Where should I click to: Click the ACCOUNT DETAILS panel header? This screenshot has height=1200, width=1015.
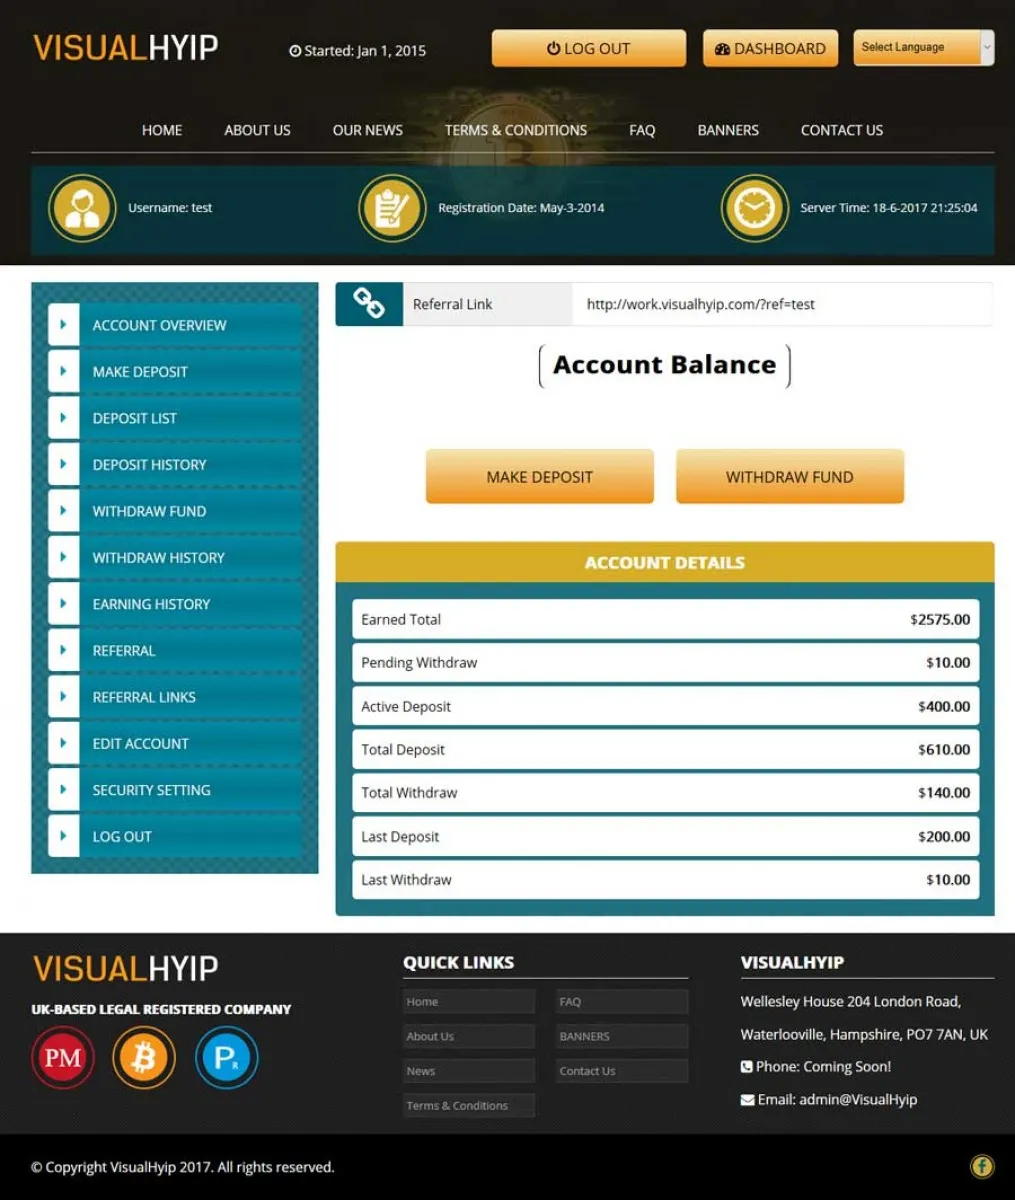click(x=665, y=562)
